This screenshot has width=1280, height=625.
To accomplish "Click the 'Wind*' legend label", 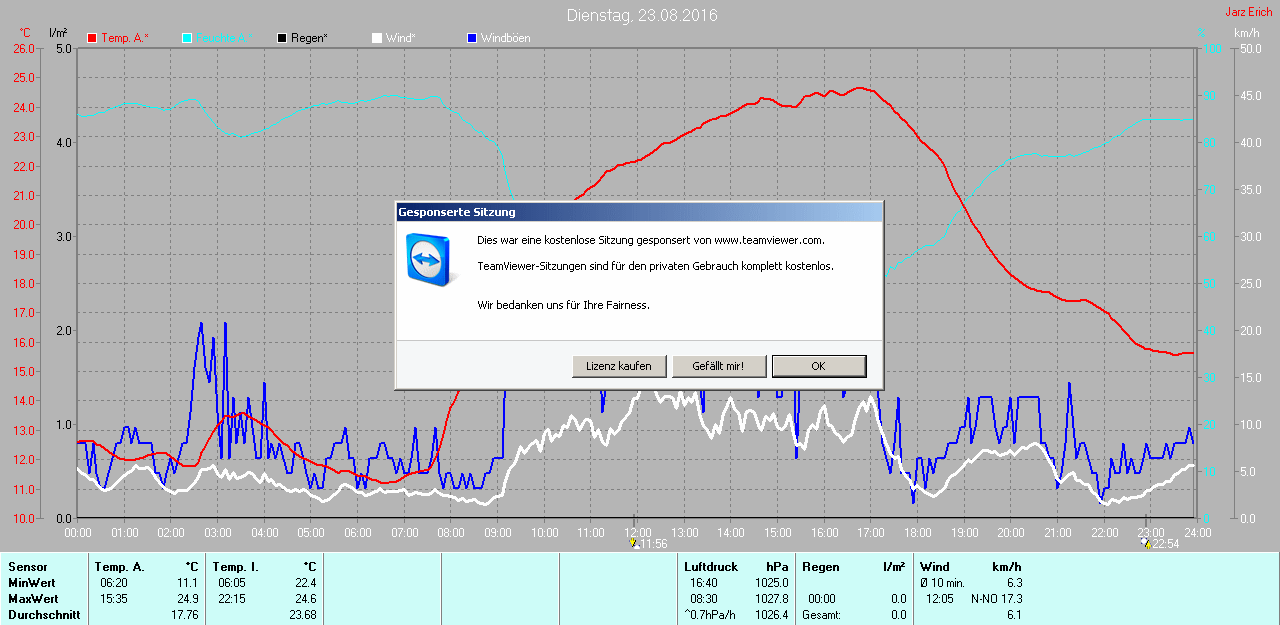I will coord(401,38).
